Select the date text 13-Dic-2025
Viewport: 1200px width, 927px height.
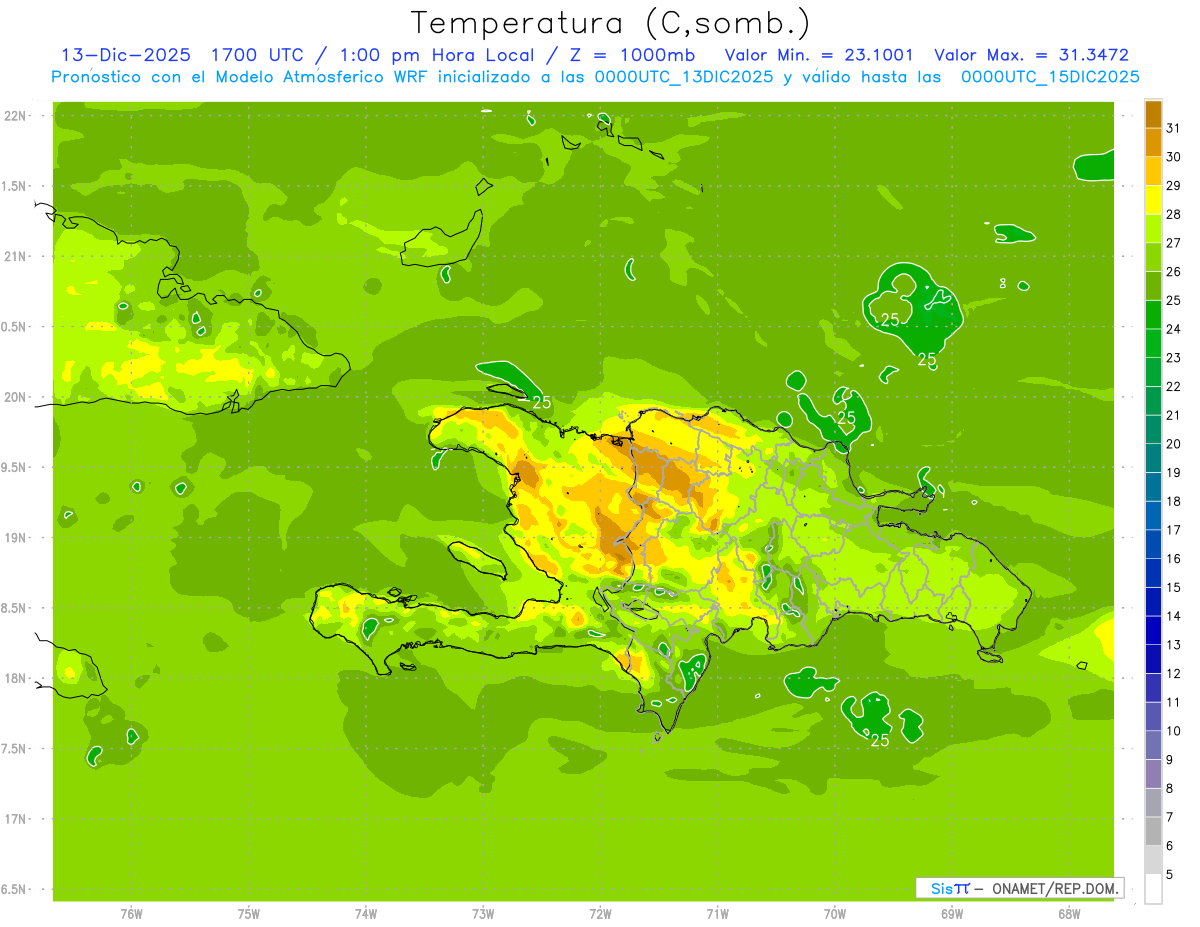125,55
